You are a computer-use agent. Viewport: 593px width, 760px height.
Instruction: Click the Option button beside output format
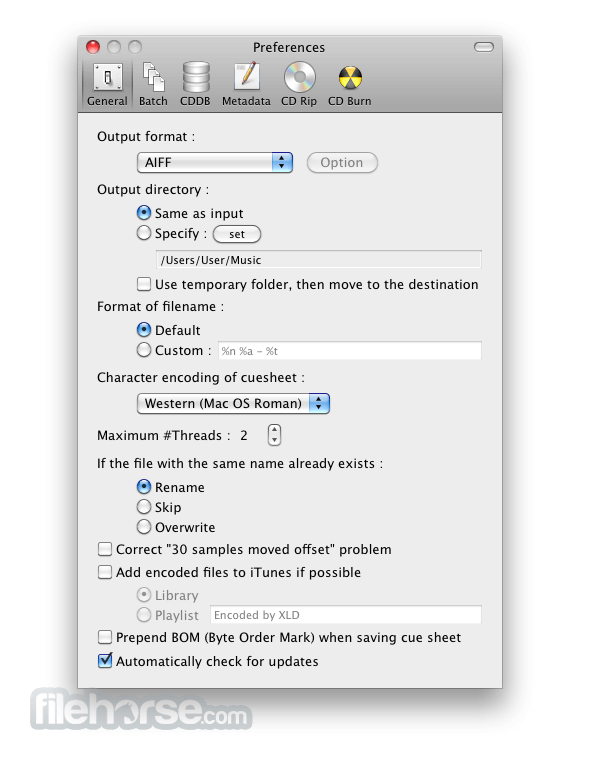click(x=342, y=162)
